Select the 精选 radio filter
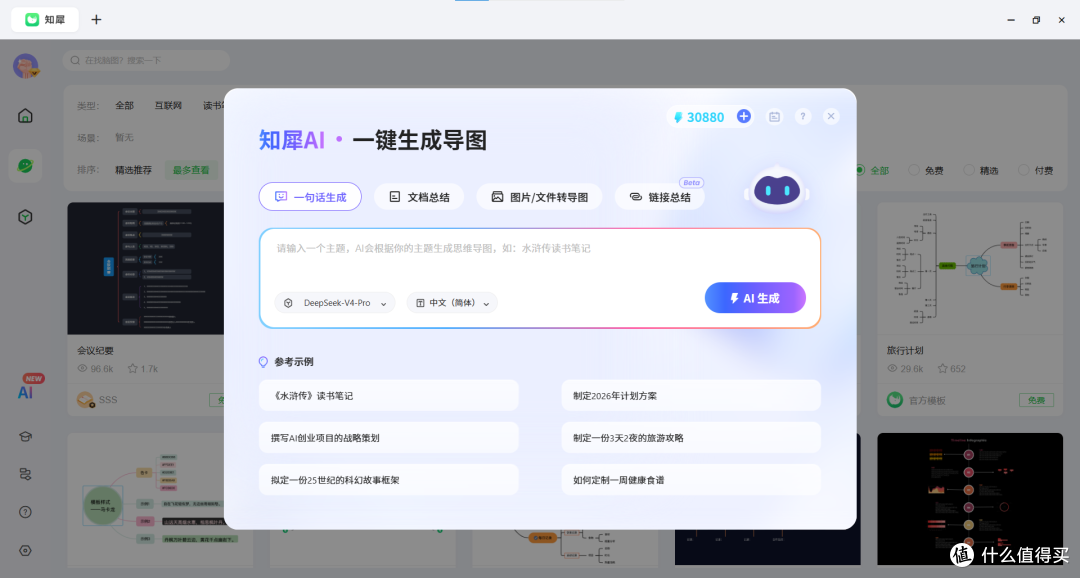Screen dimensions: 1080x578 coord(981,170)
